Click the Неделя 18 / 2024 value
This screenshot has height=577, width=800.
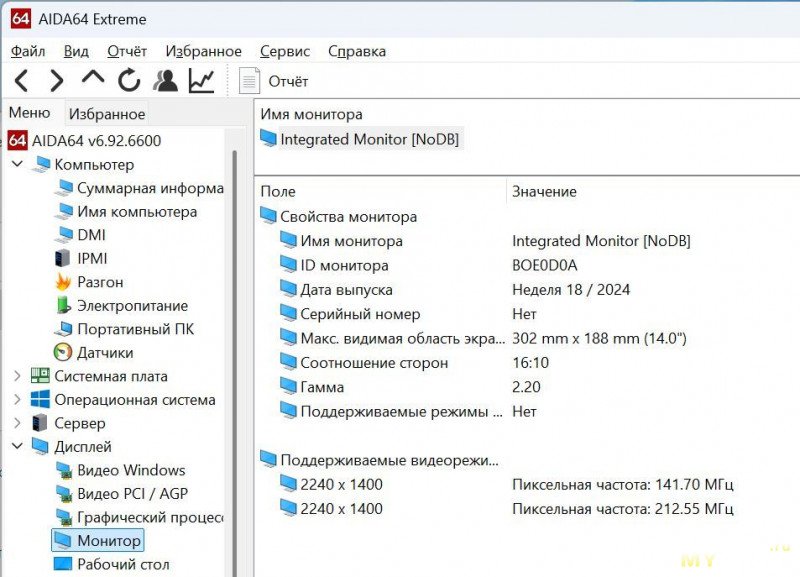pyautogui.click(x=571, y=290)
